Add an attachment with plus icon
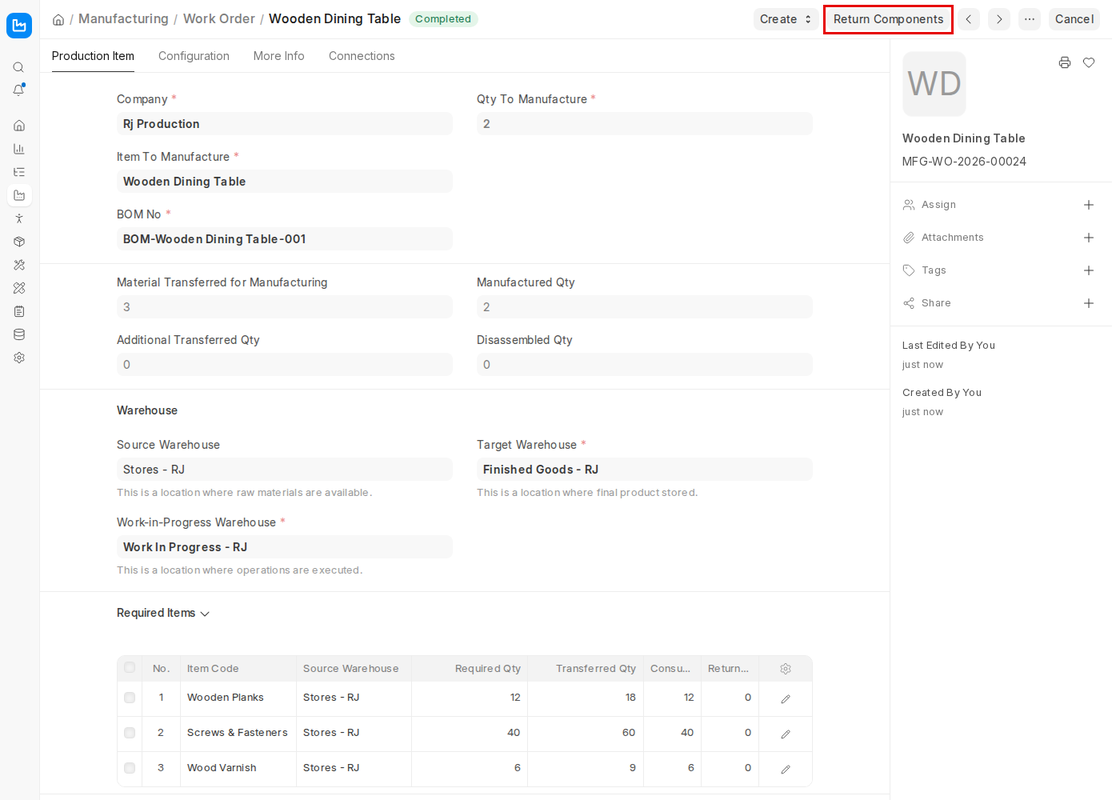 [1089, 238]
